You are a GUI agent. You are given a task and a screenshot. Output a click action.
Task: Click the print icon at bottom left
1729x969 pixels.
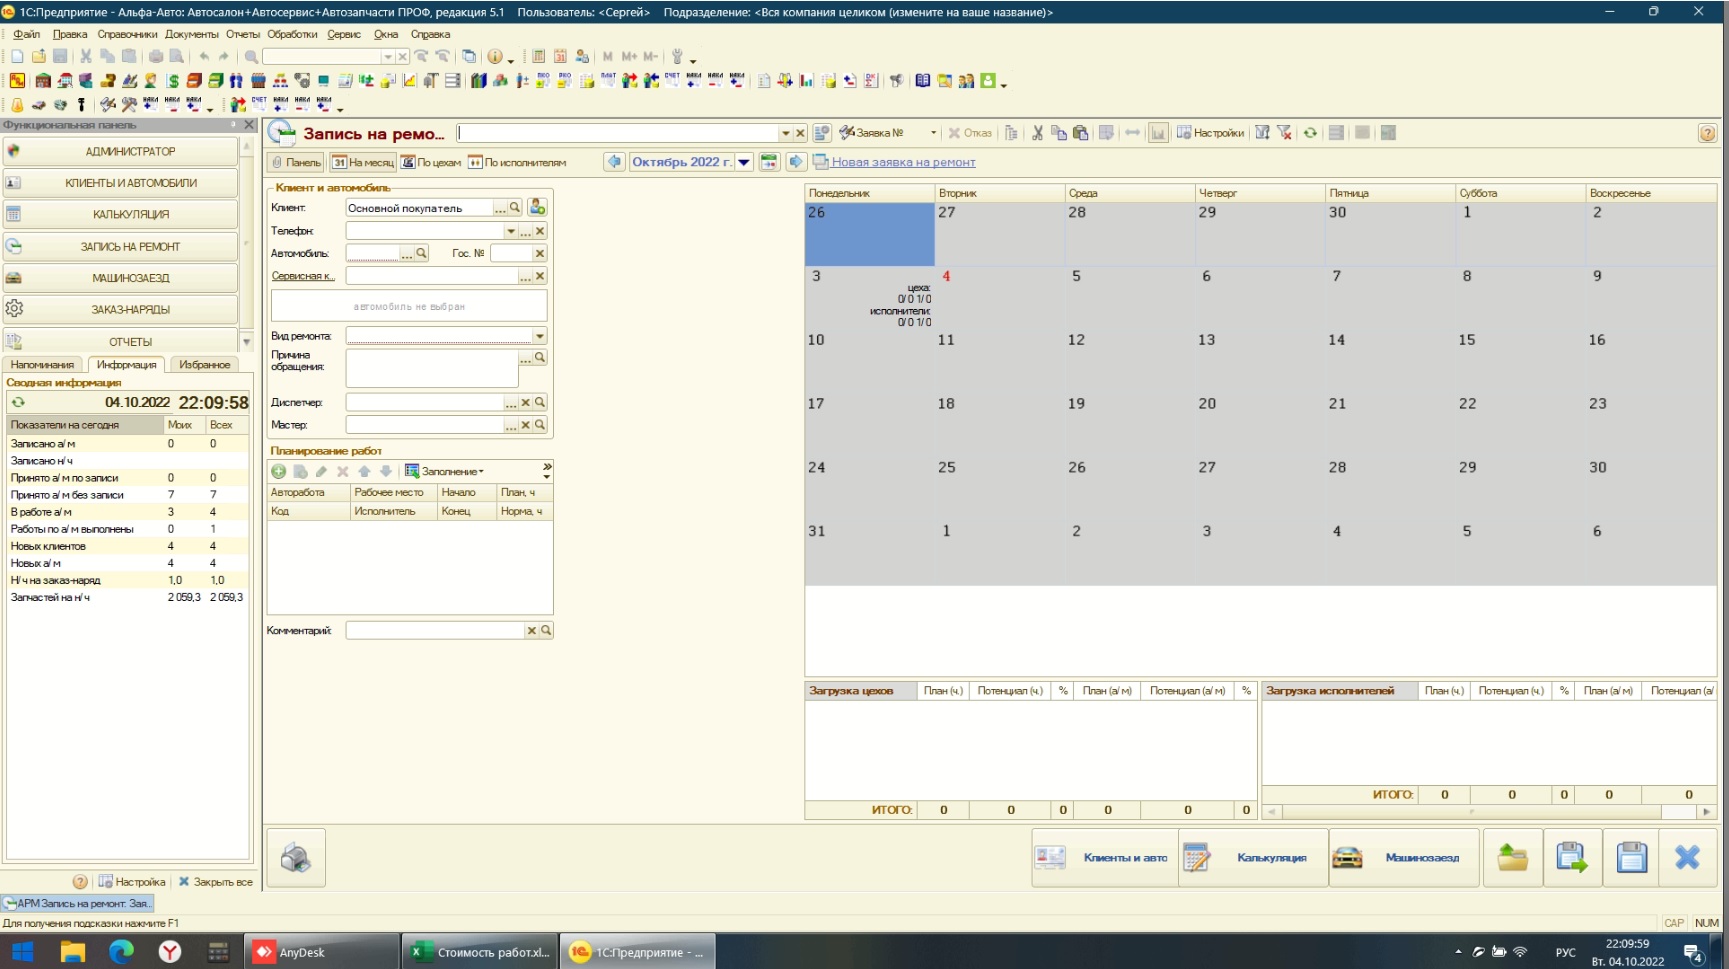tap(296, 858)
